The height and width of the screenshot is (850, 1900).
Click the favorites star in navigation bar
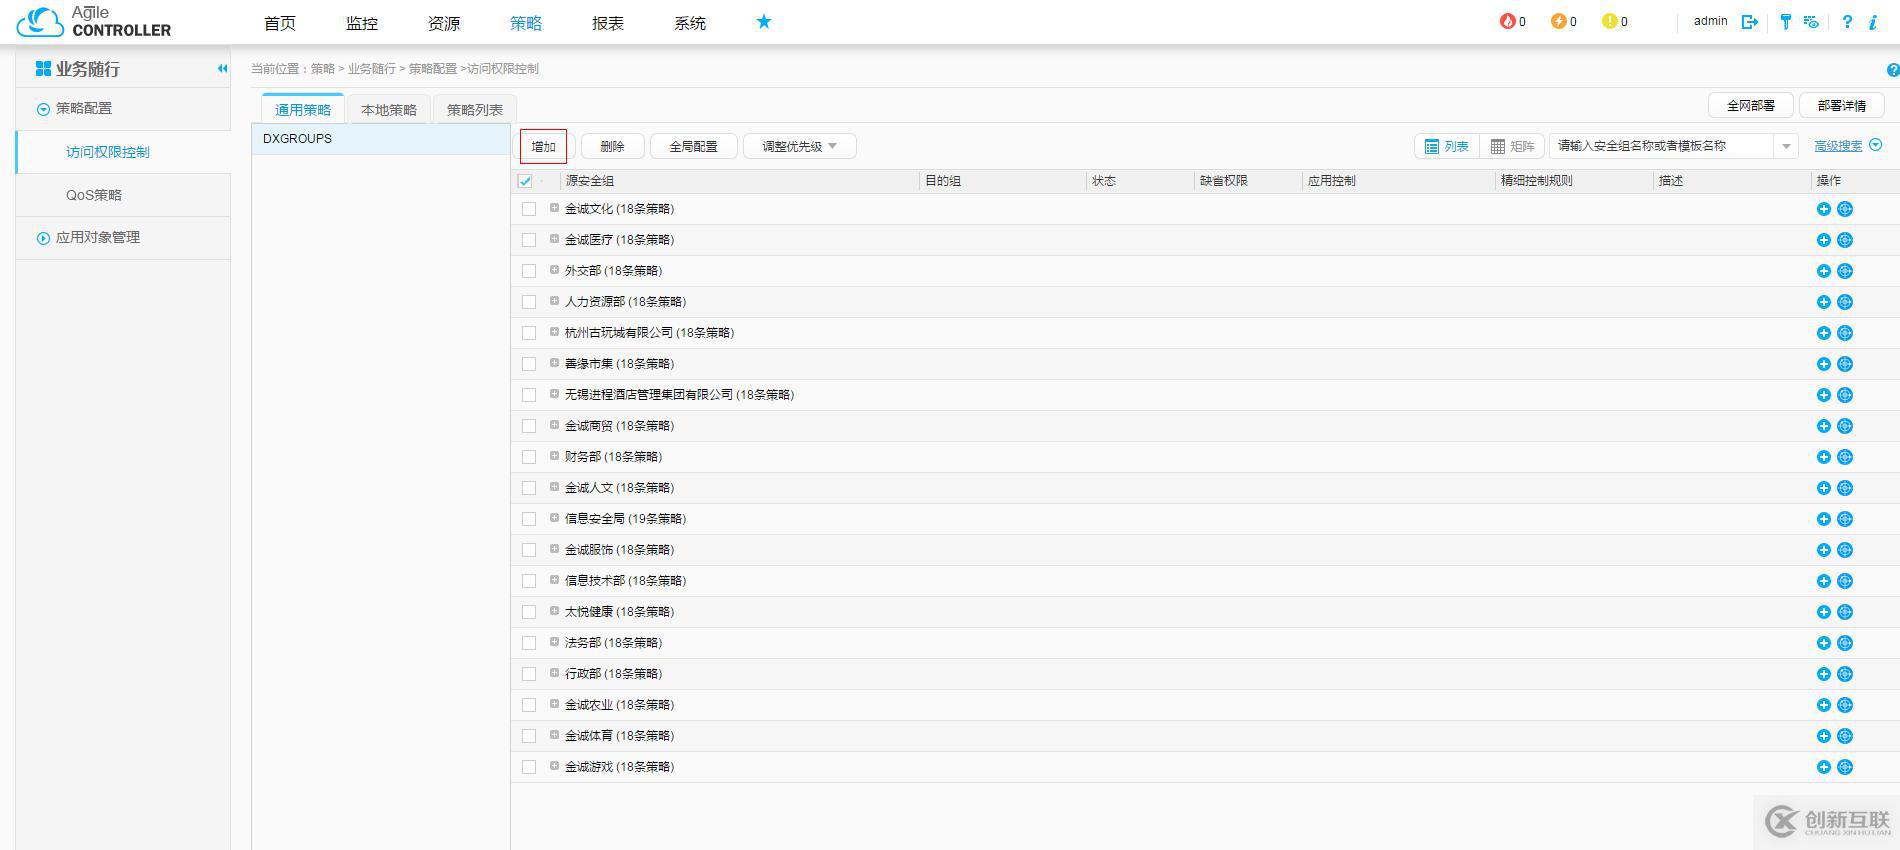[764, 21]
